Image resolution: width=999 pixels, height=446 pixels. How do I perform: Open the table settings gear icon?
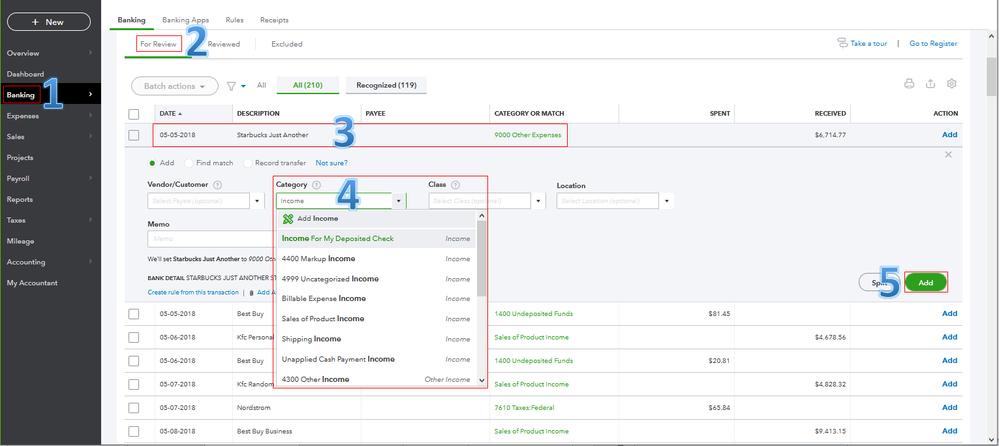(952, 84)
